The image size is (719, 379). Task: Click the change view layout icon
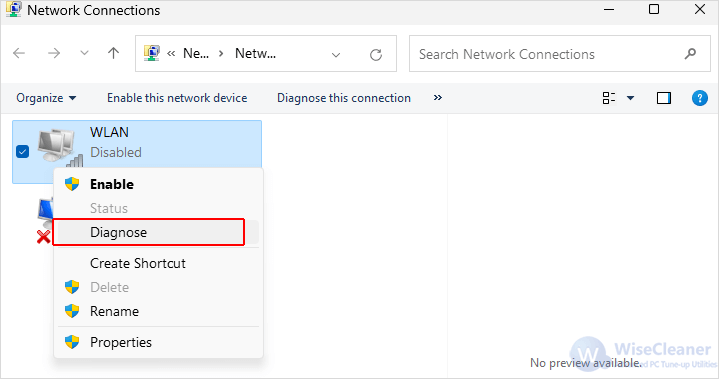pos(608,98)
